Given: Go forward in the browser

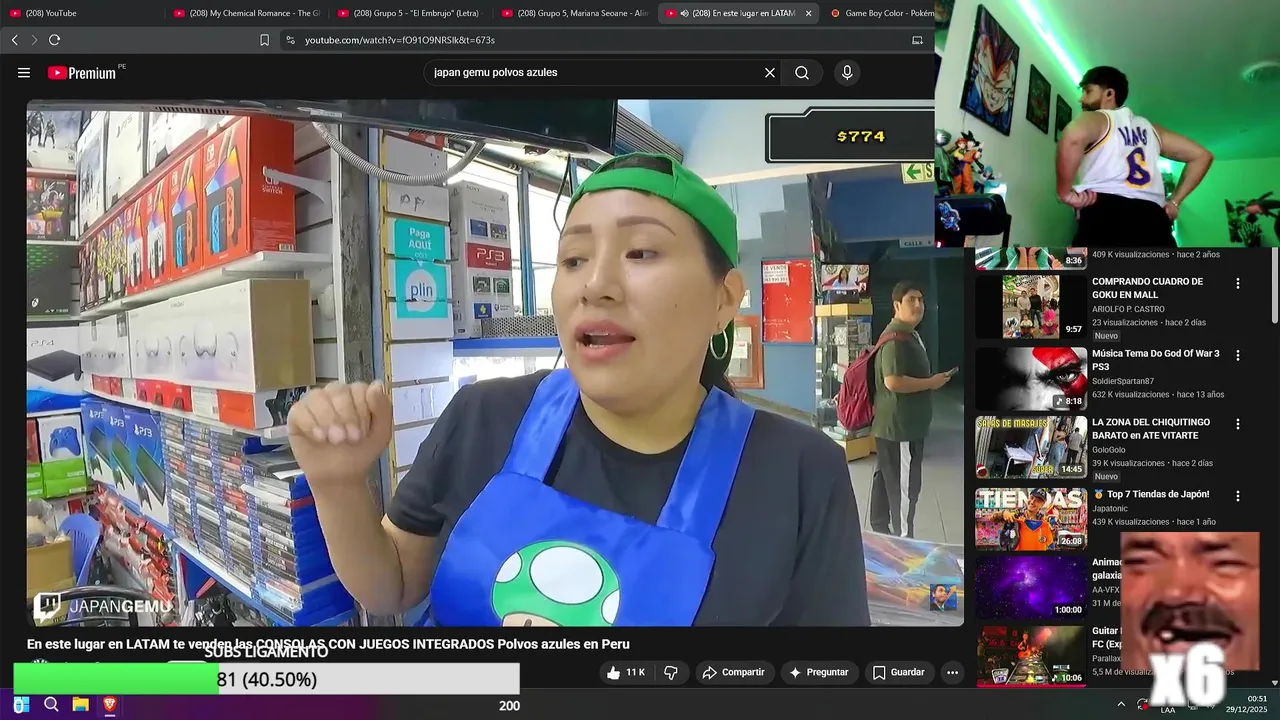Looking at the screenshot, I should 34,40.
